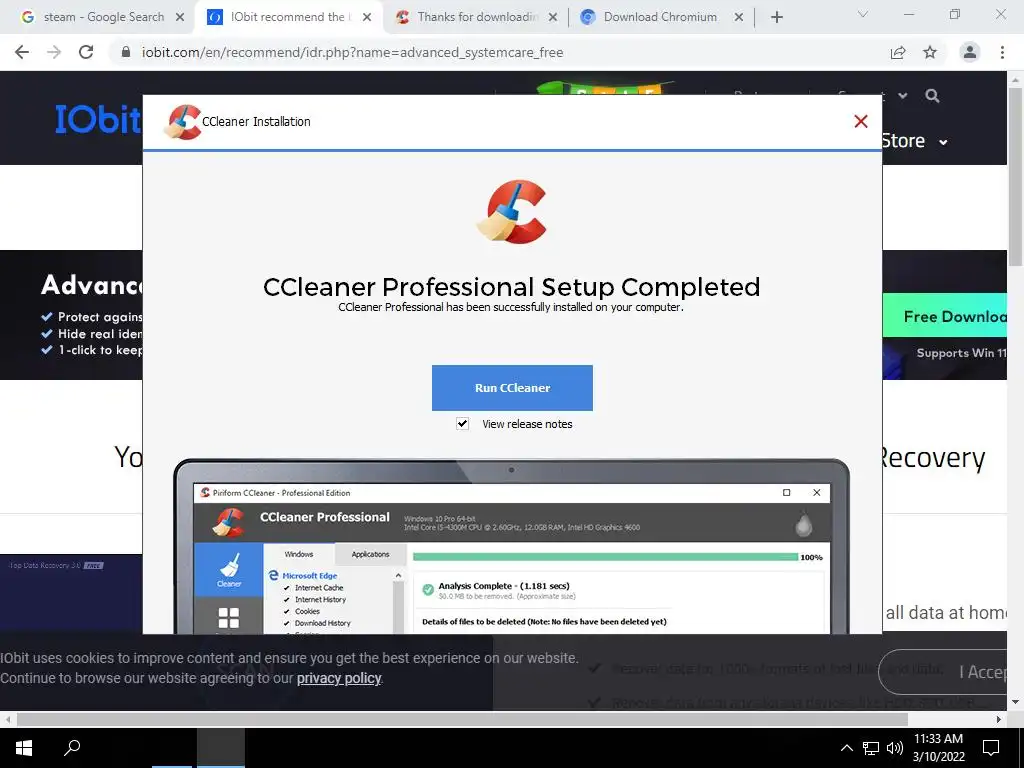The height and width of the screenshot is (768, 1024).
Task: Switch to the steam - Google Search tab
Action: coord(103,17)
